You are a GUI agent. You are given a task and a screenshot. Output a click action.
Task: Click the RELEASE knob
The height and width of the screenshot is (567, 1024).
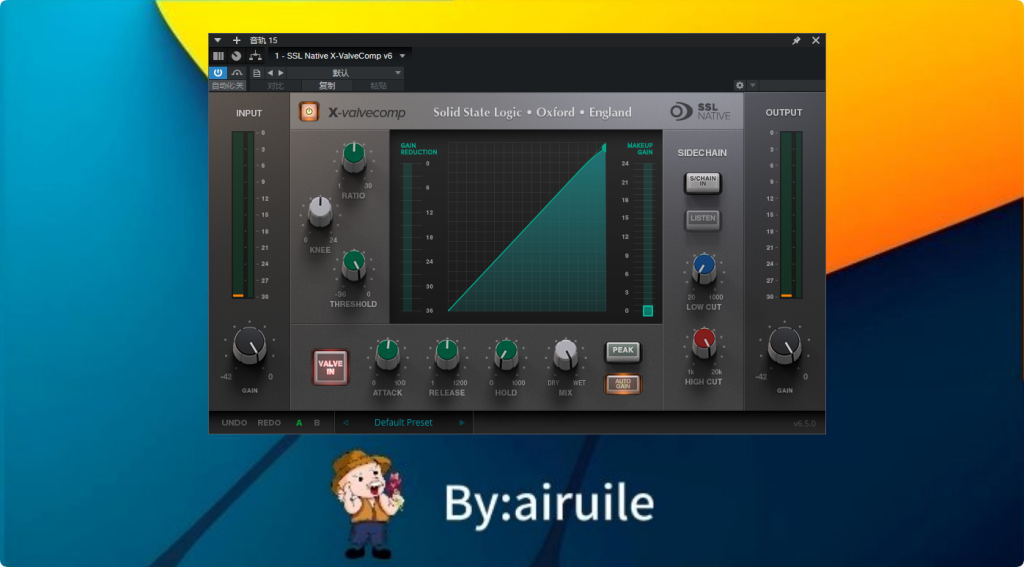447,354
